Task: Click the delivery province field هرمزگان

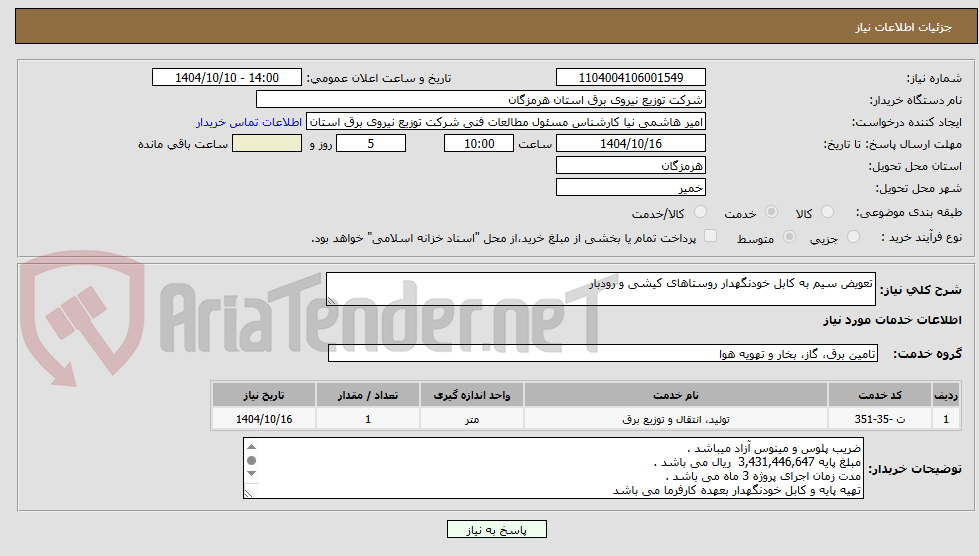Action: point(631,165)
